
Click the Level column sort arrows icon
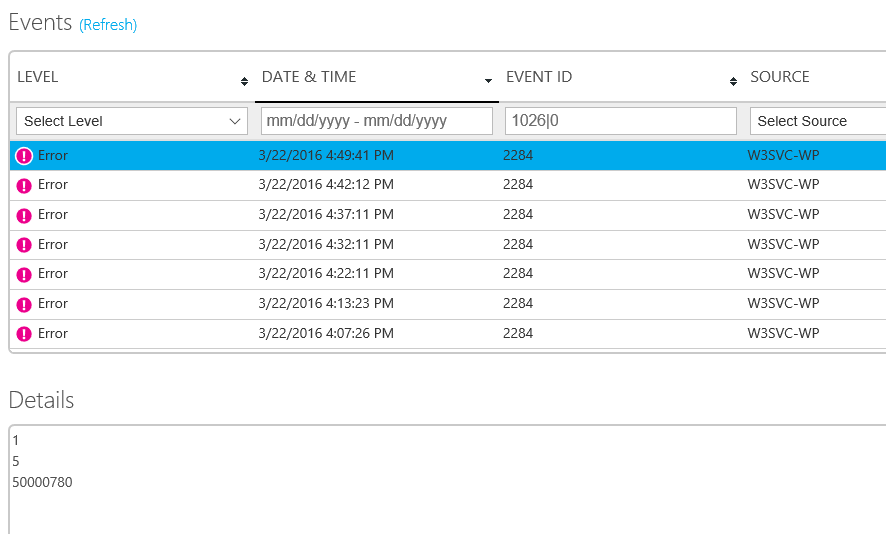coord(244,80)
